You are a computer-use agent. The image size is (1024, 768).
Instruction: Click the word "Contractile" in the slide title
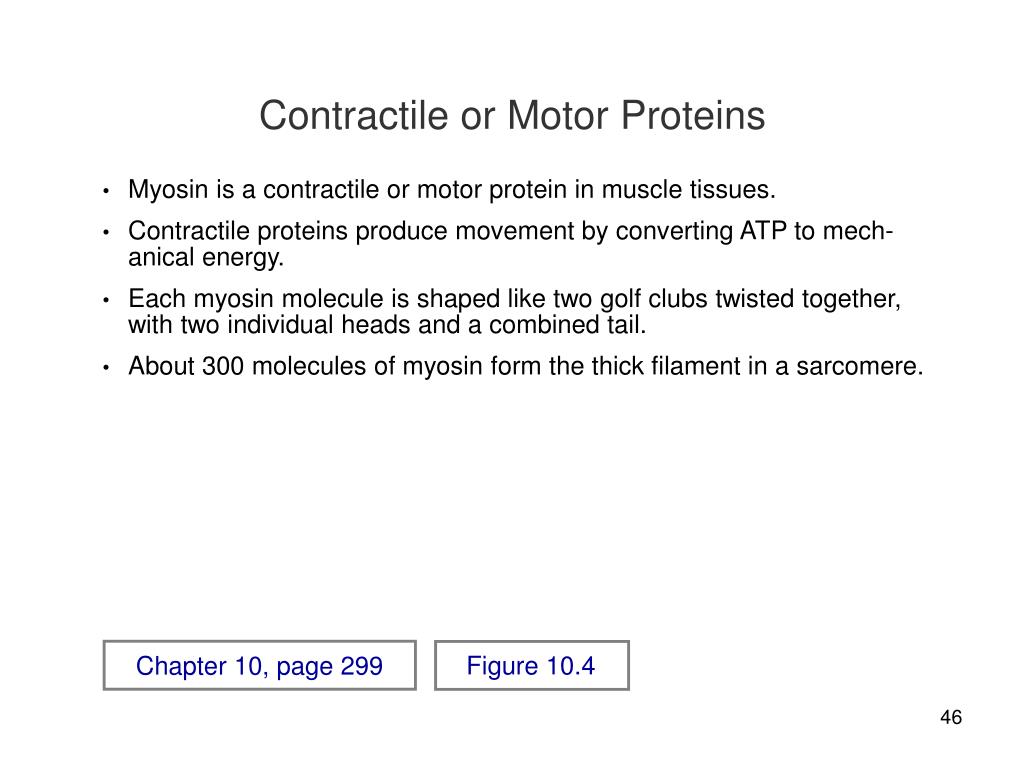pos(355,116)
